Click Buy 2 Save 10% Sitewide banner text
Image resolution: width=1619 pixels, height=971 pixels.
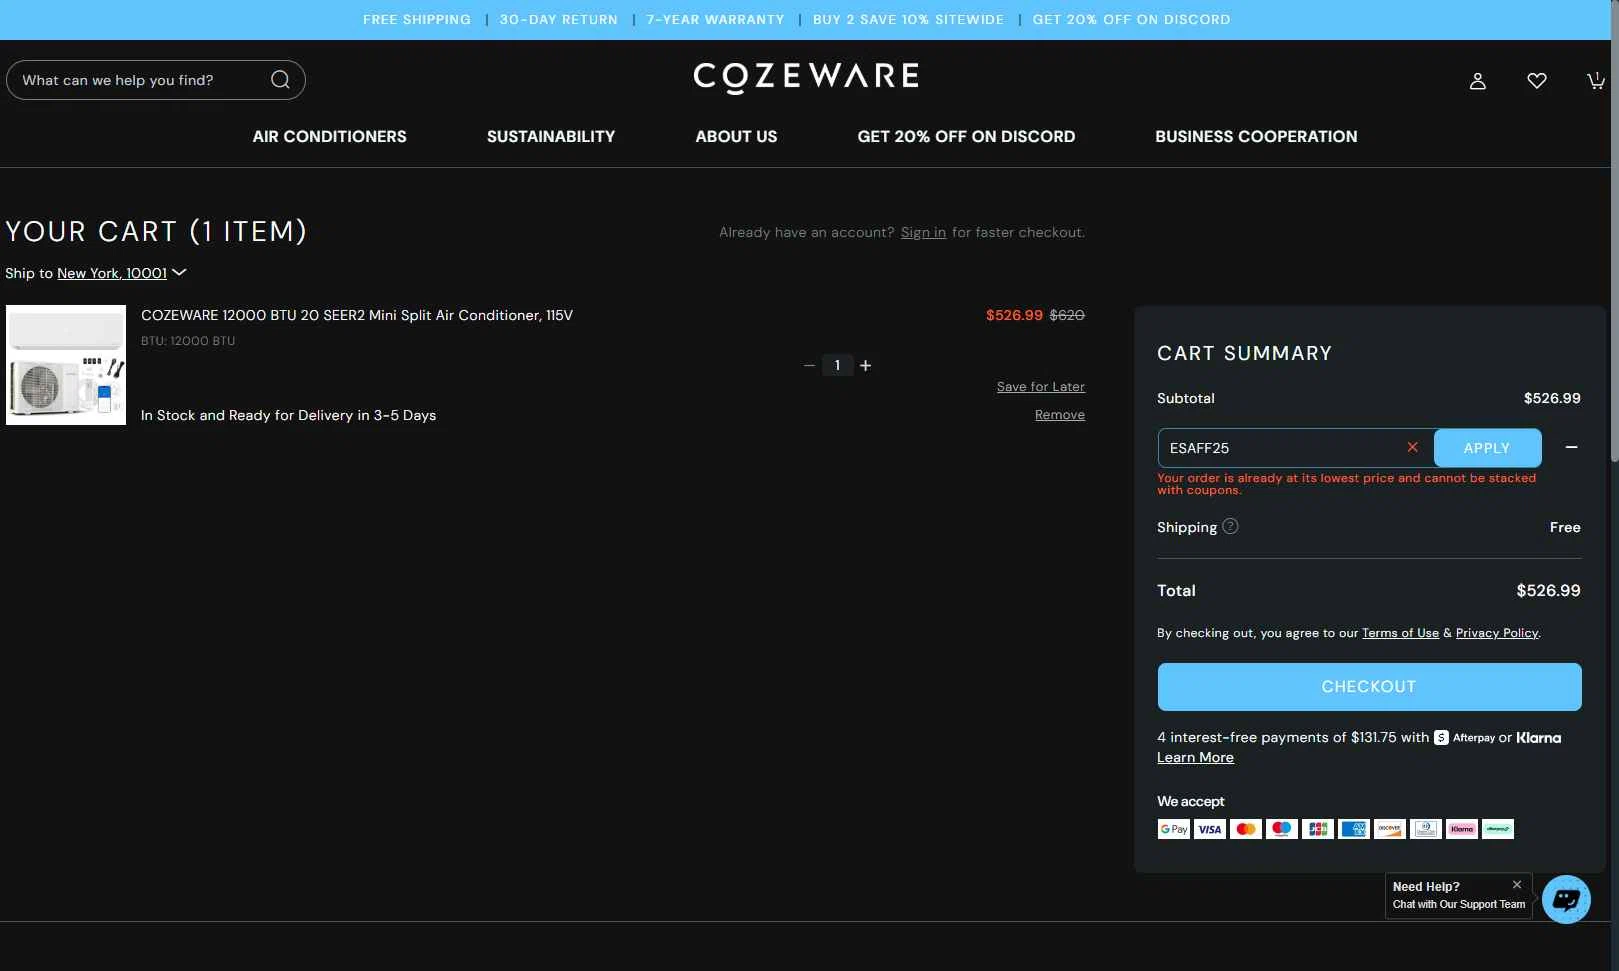click(x=908, y=20)
